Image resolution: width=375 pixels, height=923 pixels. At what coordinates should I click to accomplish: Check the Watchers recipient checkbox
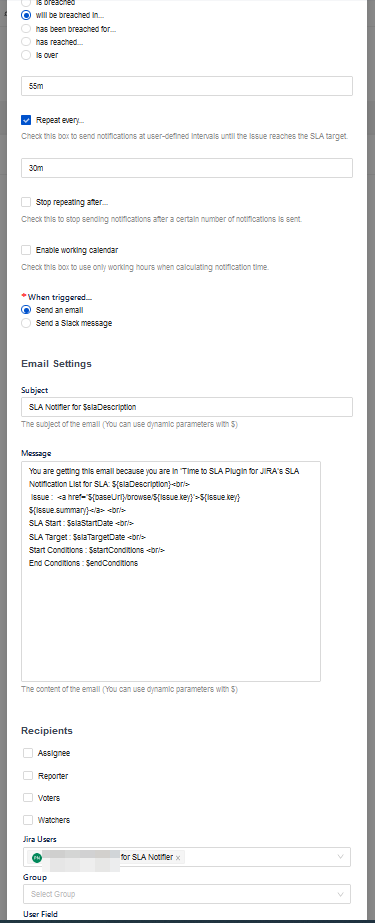pyautogui.click(x=28, y=819)
